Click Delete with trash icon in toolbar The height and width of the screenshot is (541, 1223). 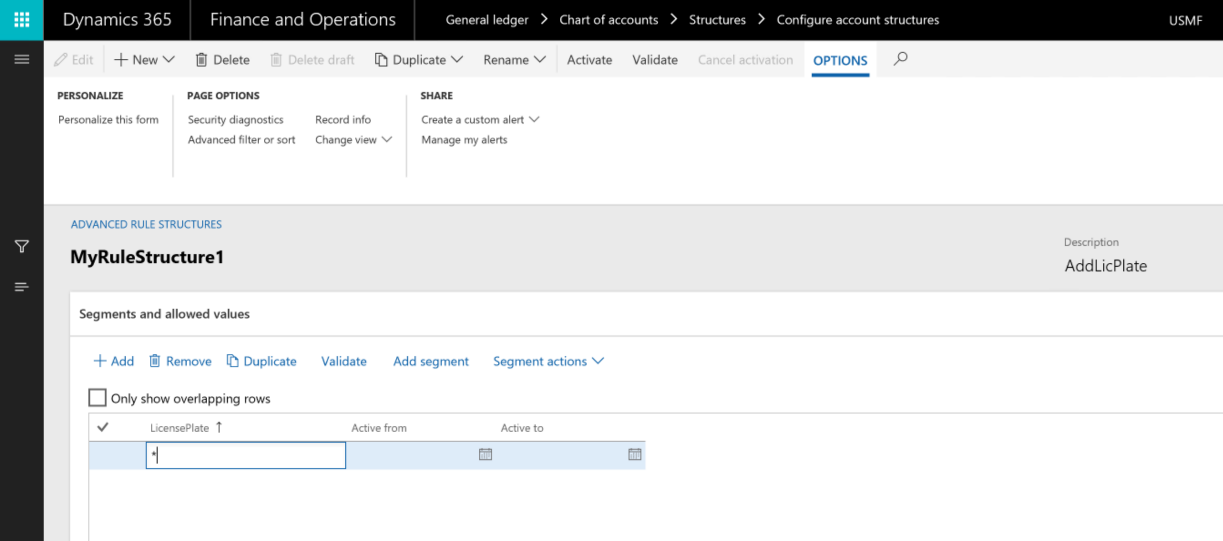tap(222, 60)
